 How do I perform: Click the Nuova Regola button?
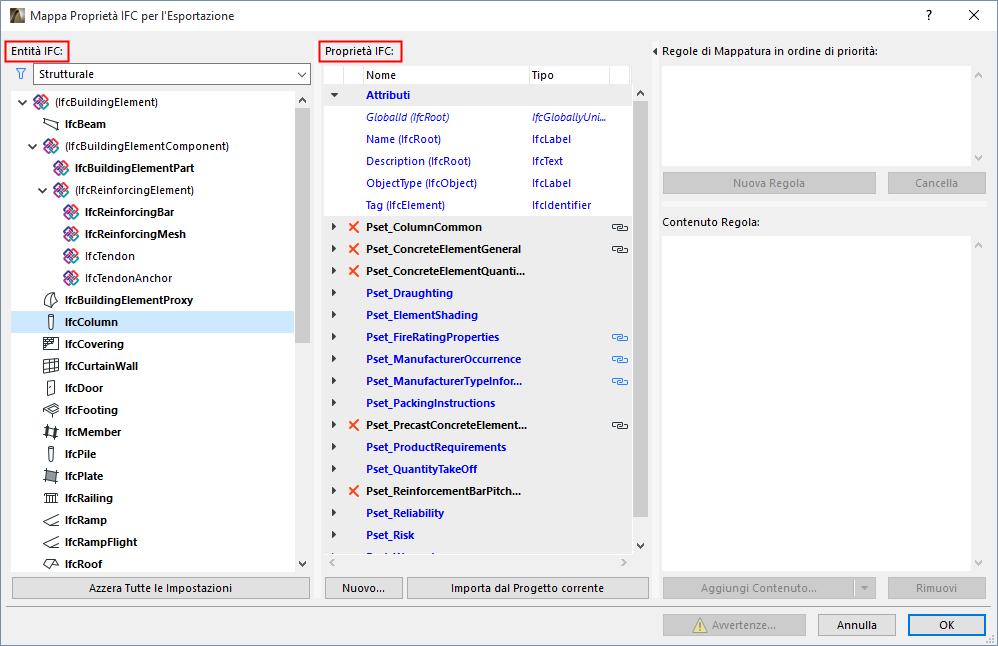[769, 183]
